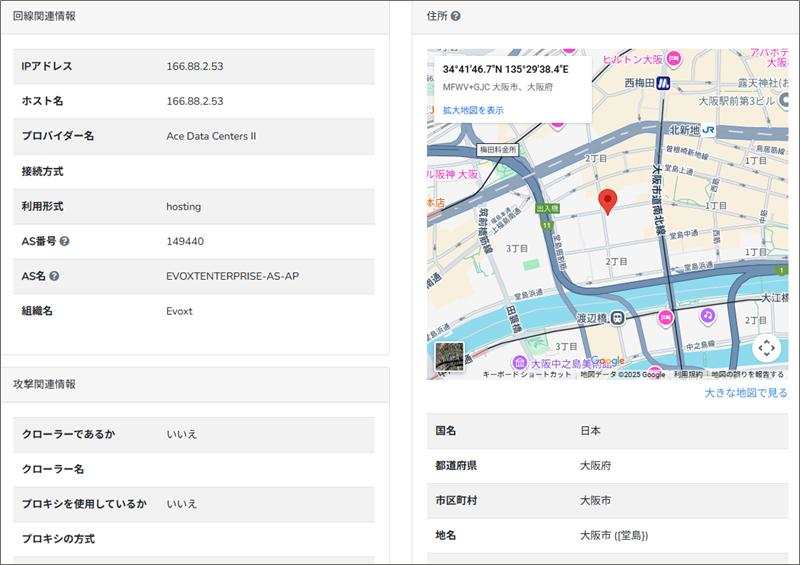Open 大きな地図で見る link
The image size is (800, 565).
pyautogui.click(x=745, y=393)
